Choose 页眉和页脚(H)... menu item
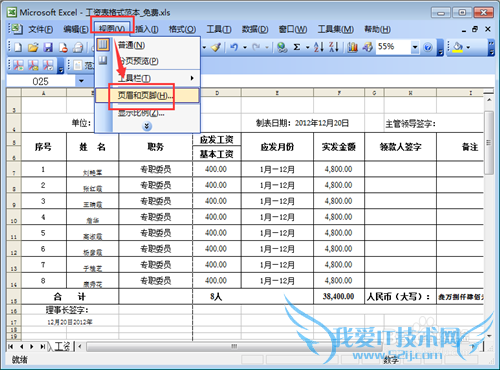 coord(148,96)
